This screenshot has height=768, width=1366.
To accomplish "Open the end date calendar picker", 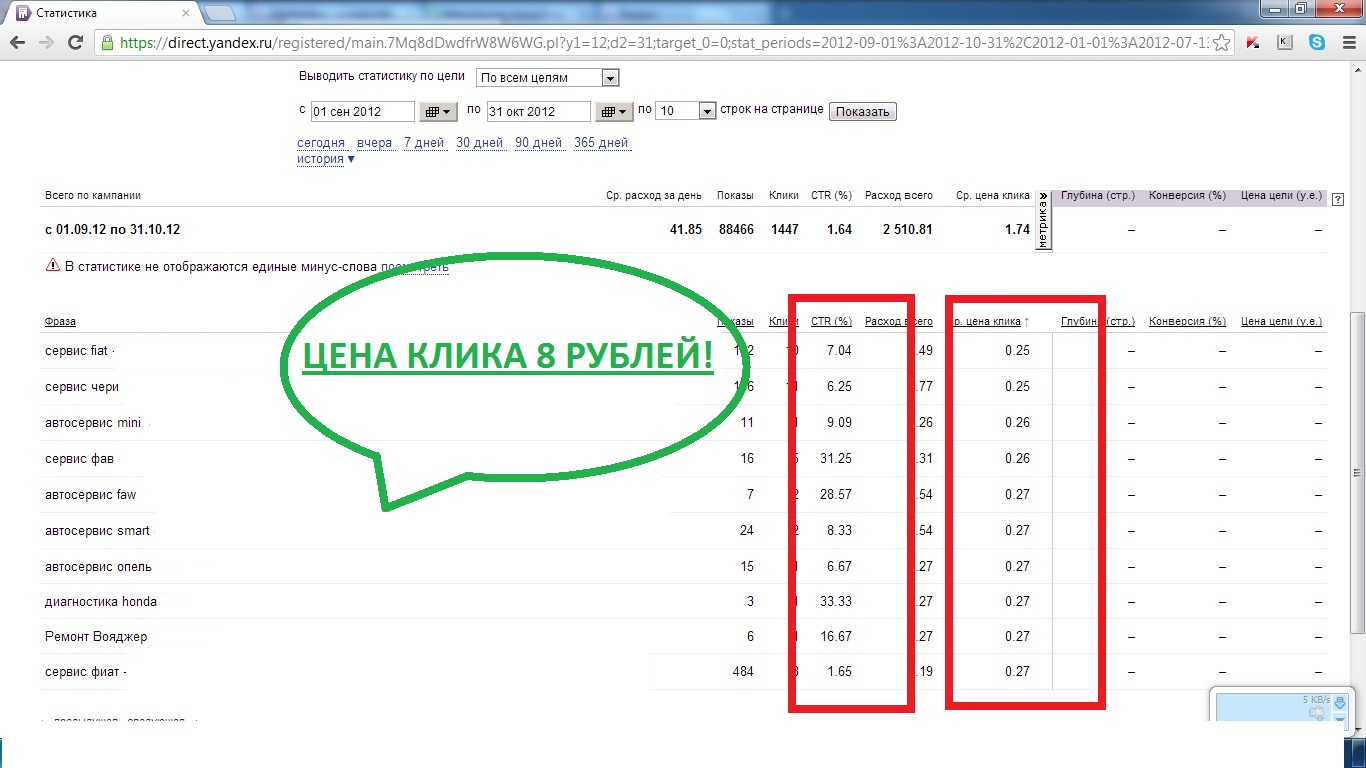I will coord(615,111).
